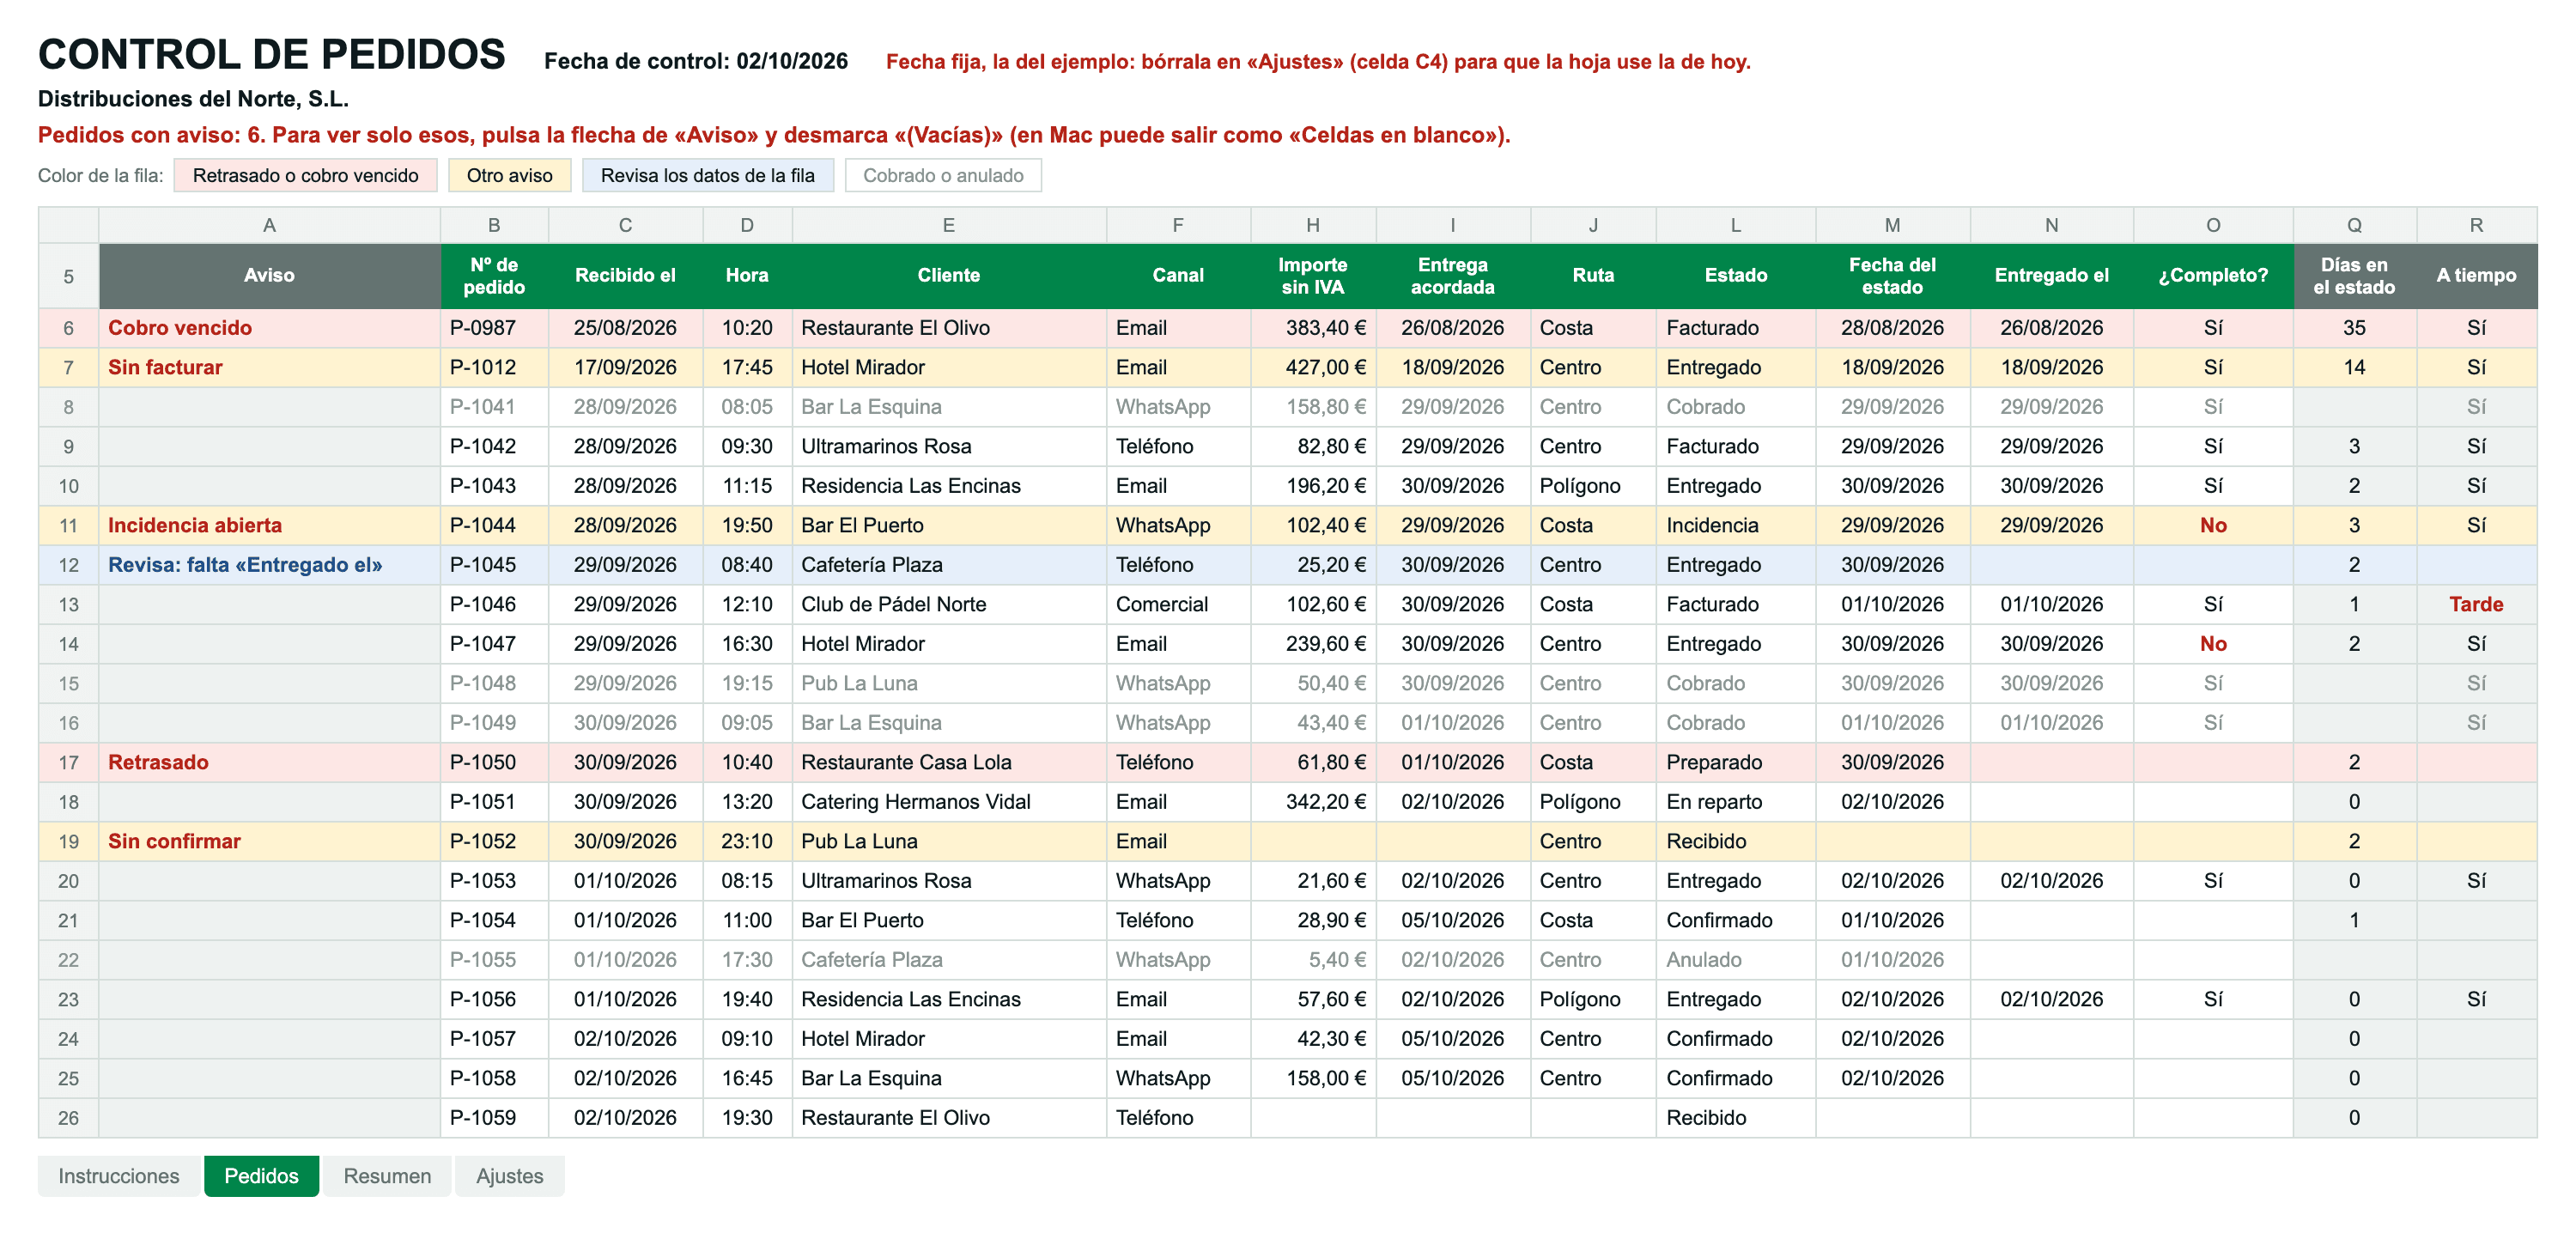Click the 'Cobrado o anulado' legend box
The width and height of the screenshot is (2576, 1233).
[943, 175]
